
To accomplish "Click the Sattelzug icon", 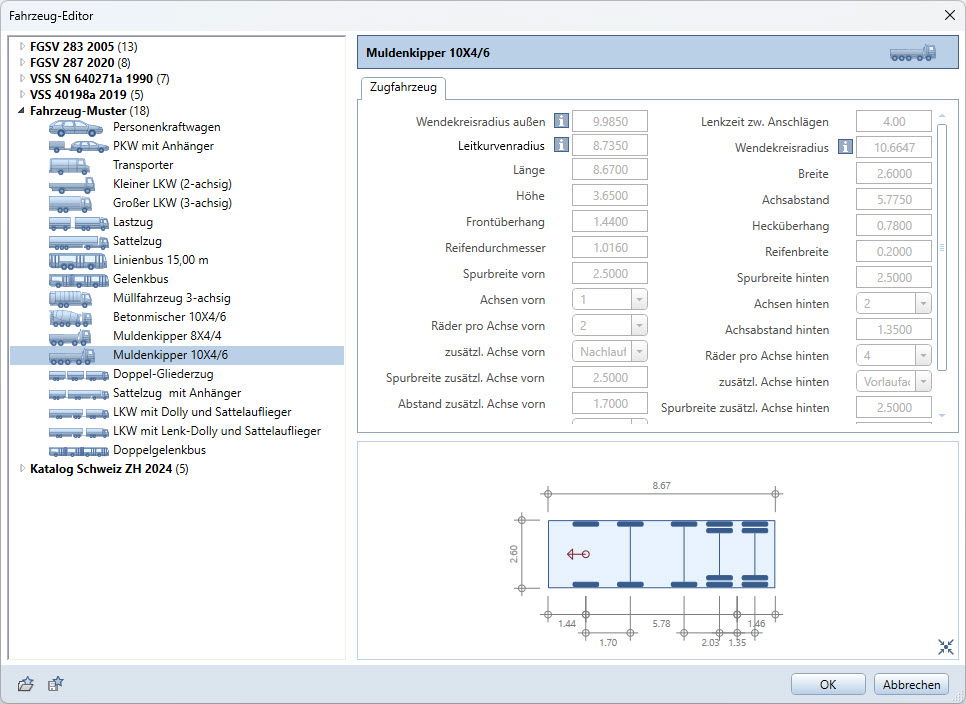I will pos(78,242).
